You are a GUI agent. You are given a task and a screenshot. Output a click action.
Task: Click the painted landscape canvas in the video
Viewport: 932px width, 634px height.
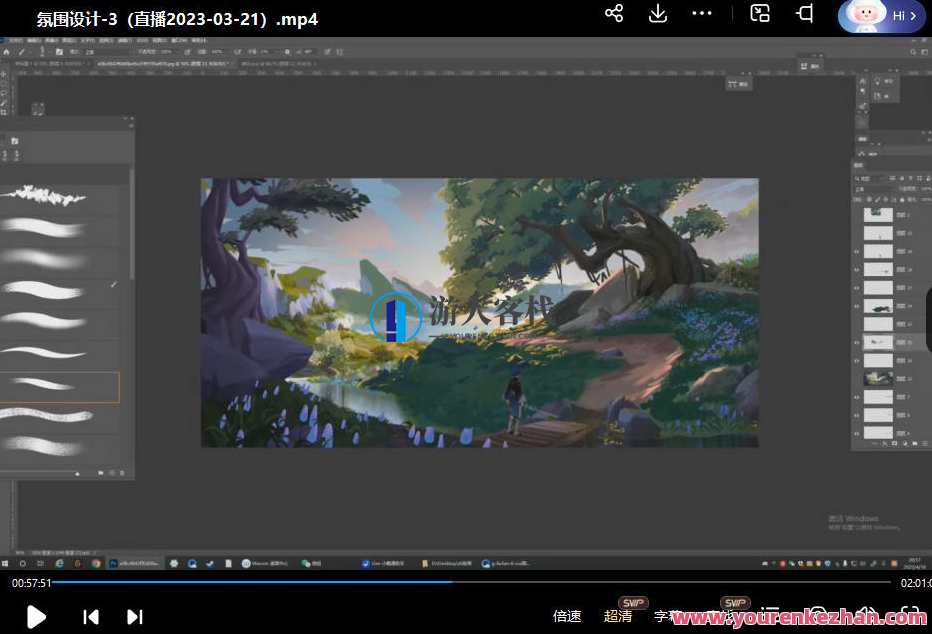[479, 312]
